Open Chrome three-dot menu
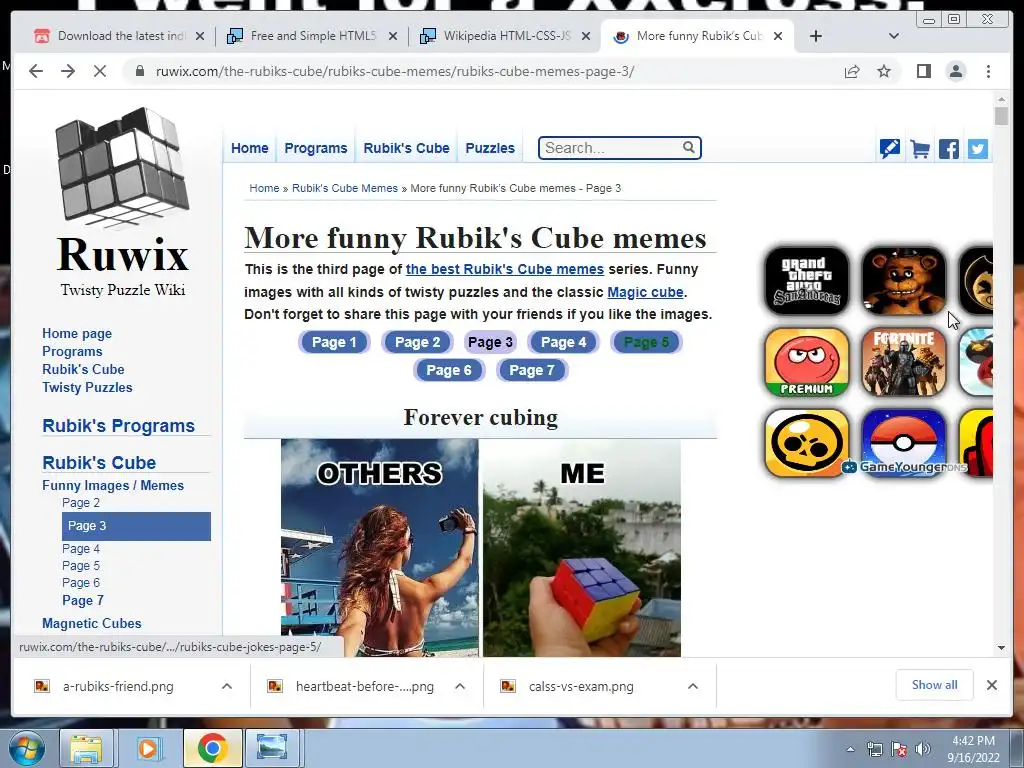1024x768 pixels. coord(988,71)
